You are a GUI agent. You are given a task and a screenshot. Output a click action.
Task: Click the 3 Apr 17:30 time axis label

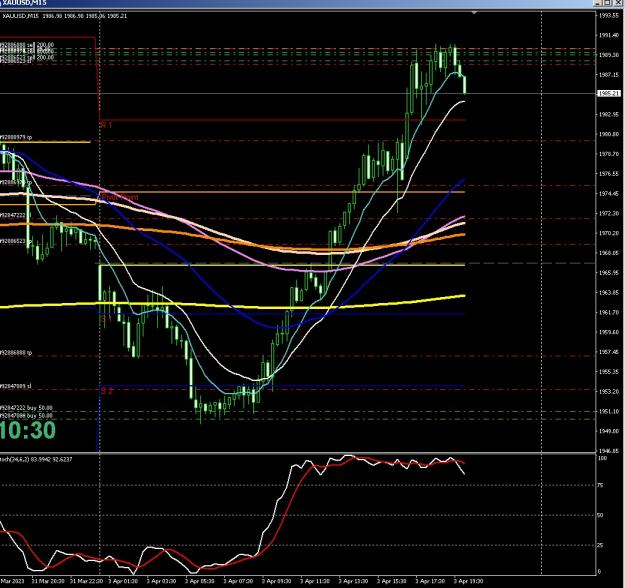point(430,581)
